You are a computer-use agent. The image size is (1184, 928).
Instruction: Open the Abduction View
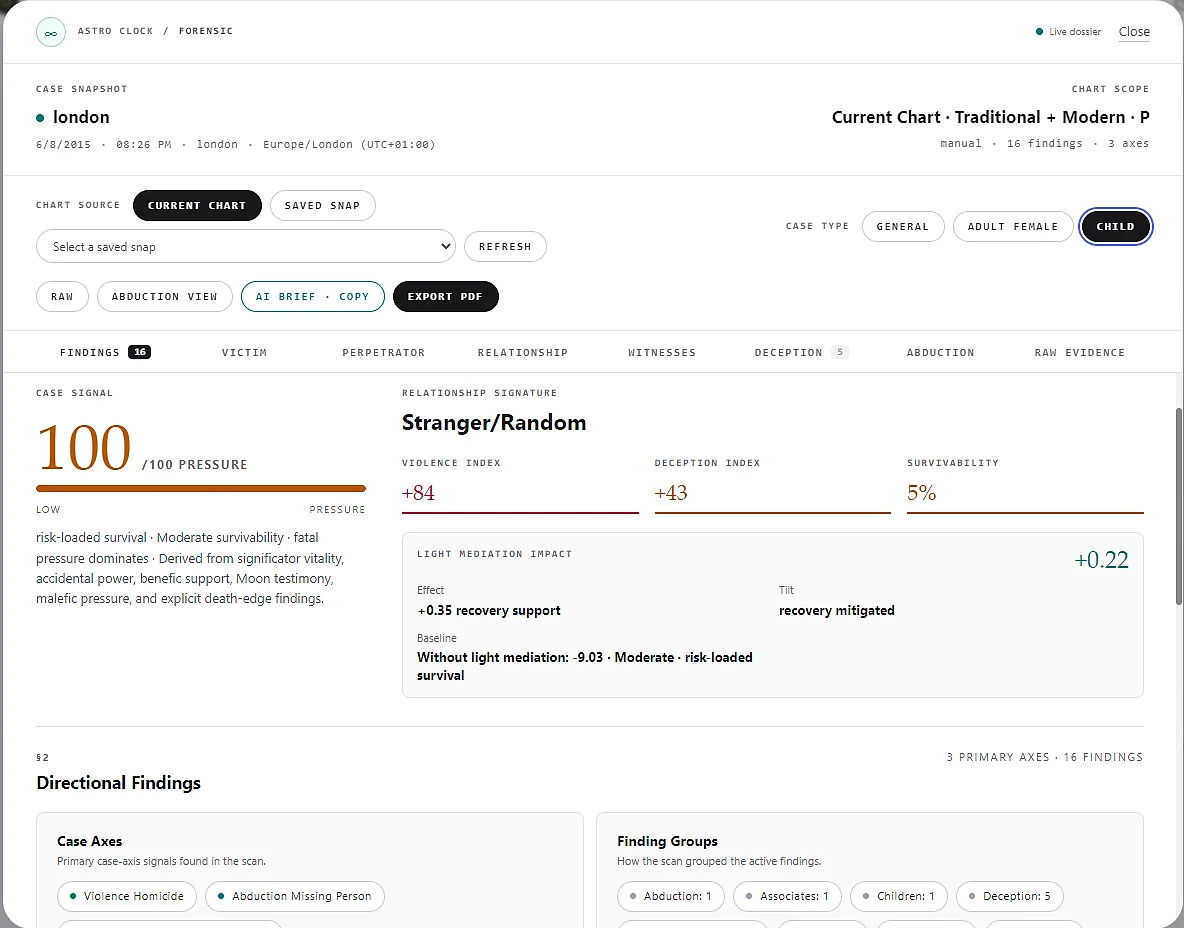[x=164, y=297]
